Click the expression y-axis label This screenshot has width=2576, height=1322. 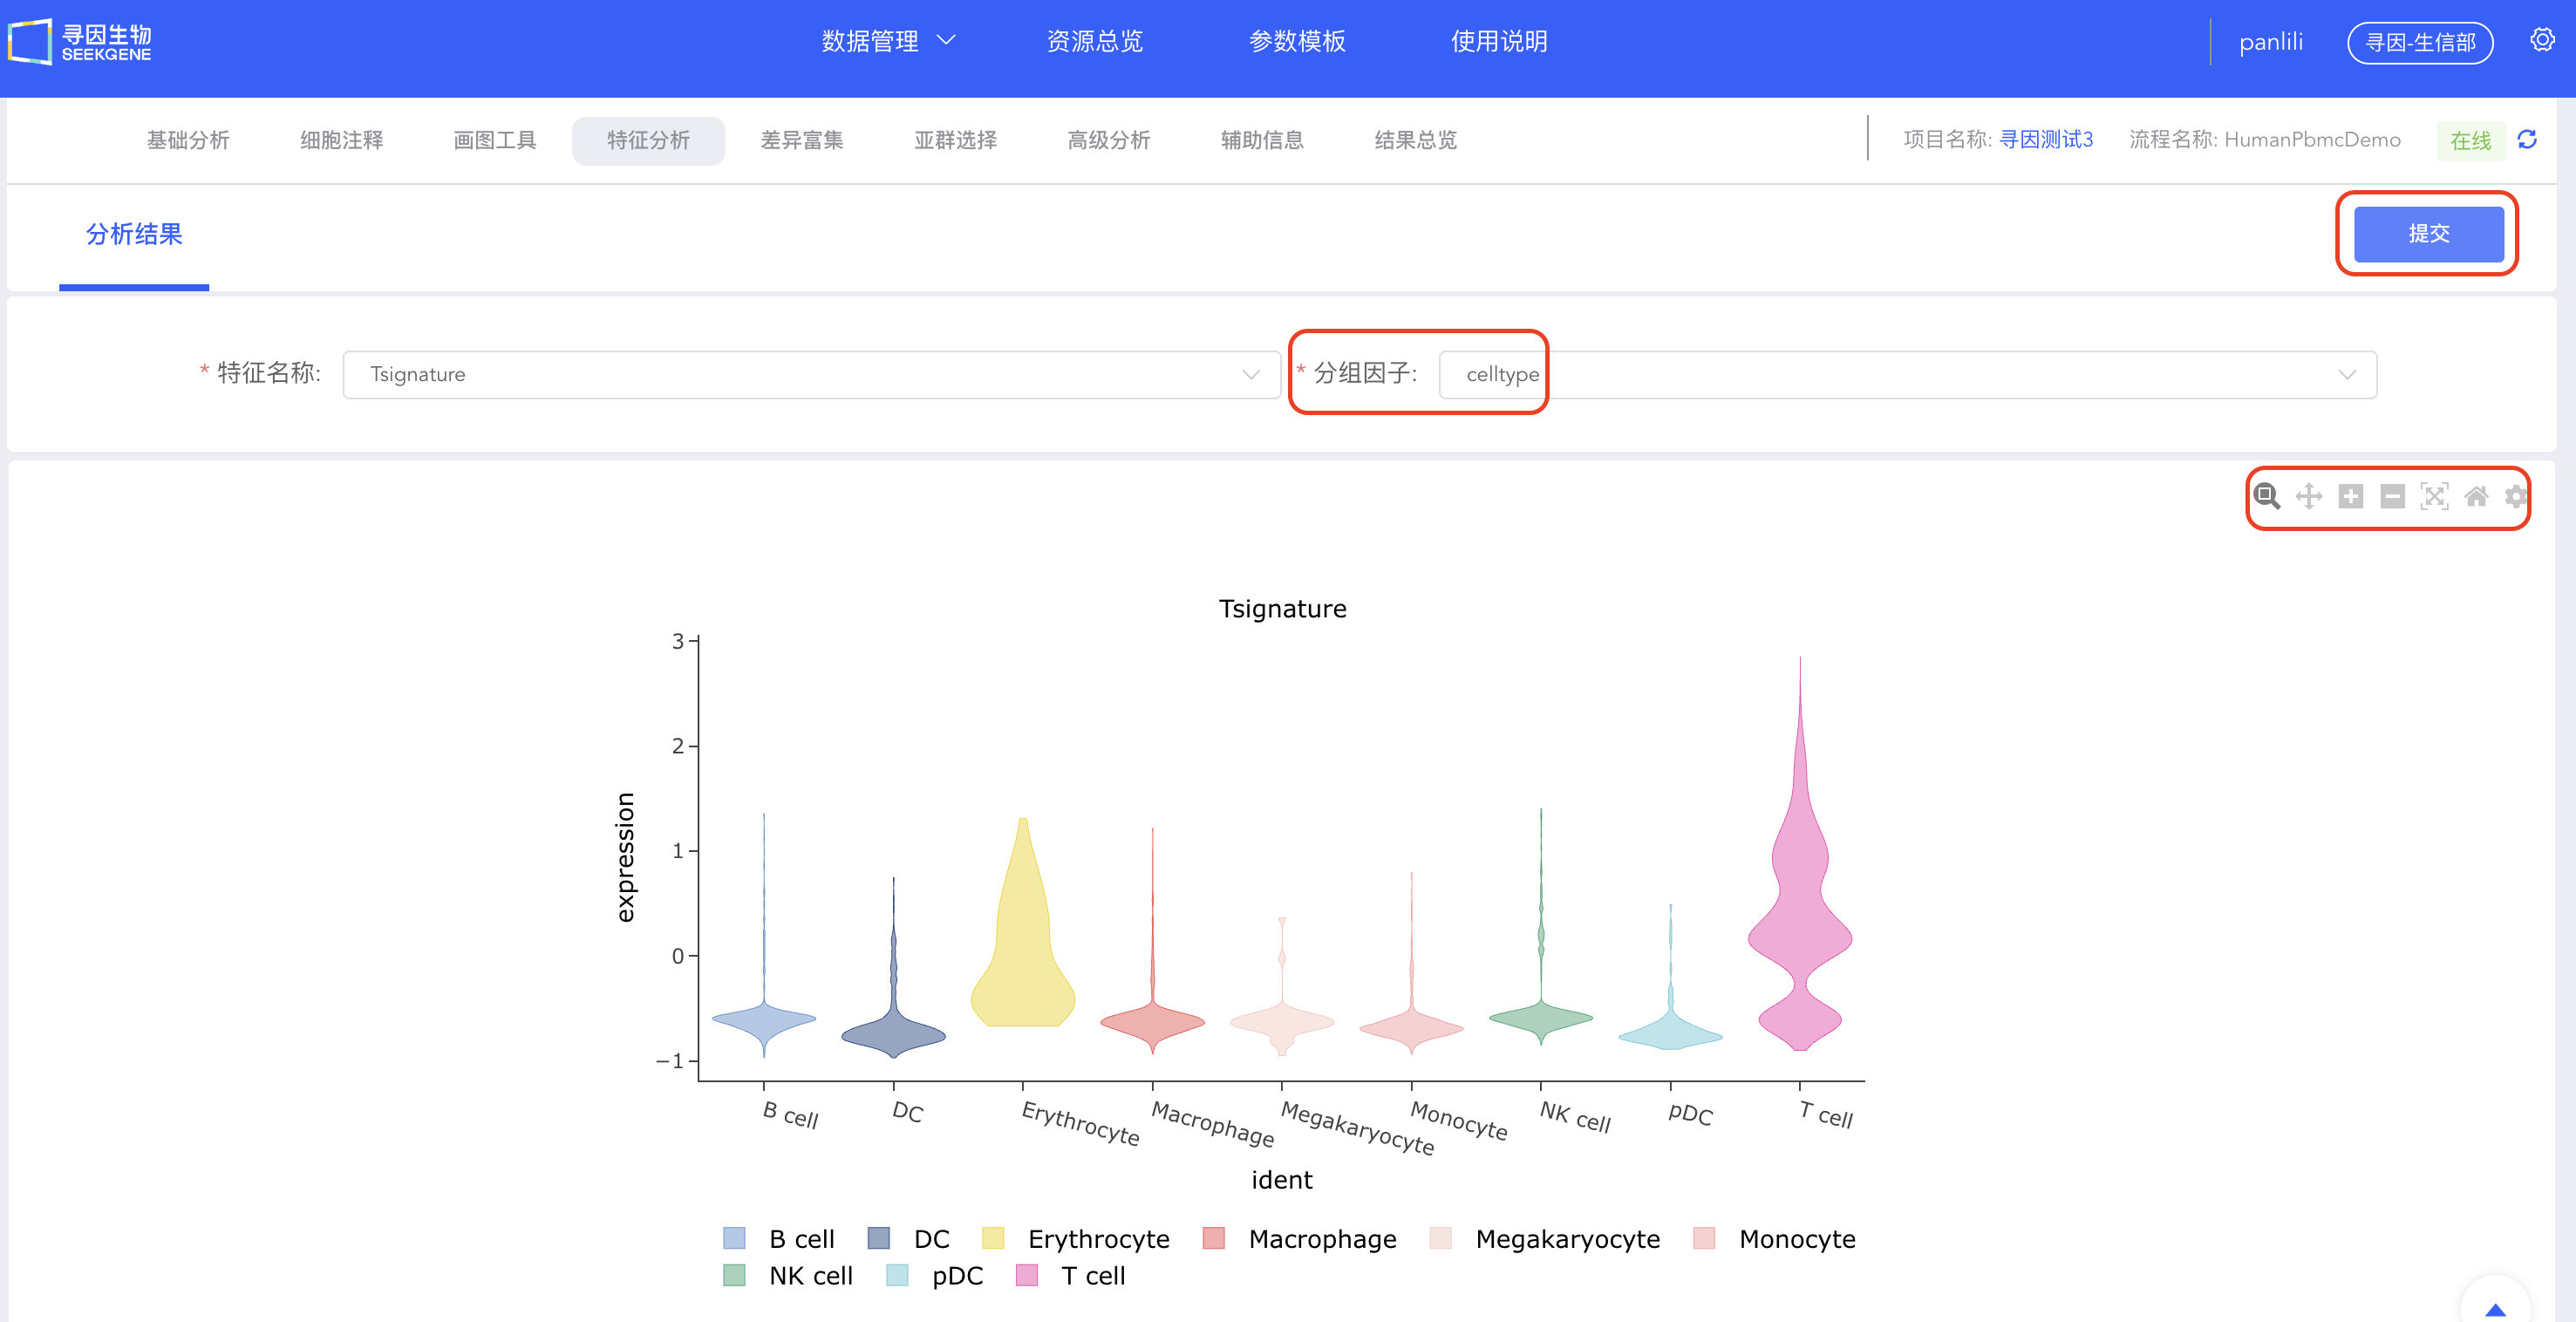click(625, 857)
